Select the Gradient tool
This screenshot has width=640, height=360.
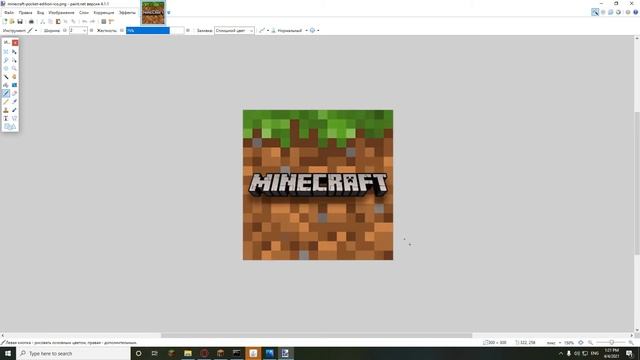tap(14, 85)
